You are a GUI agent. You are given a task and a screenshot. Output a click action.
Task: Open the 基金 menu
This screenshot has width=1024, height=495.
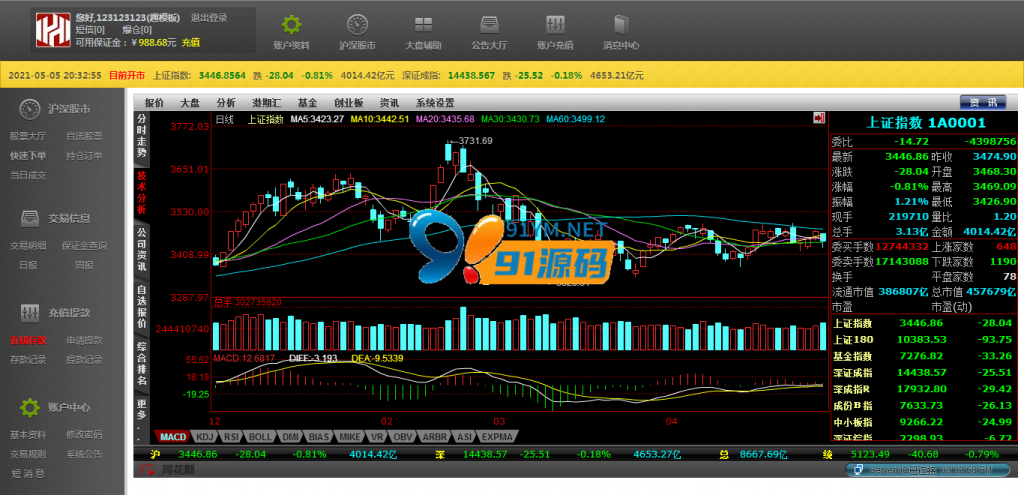click(307, 103)
